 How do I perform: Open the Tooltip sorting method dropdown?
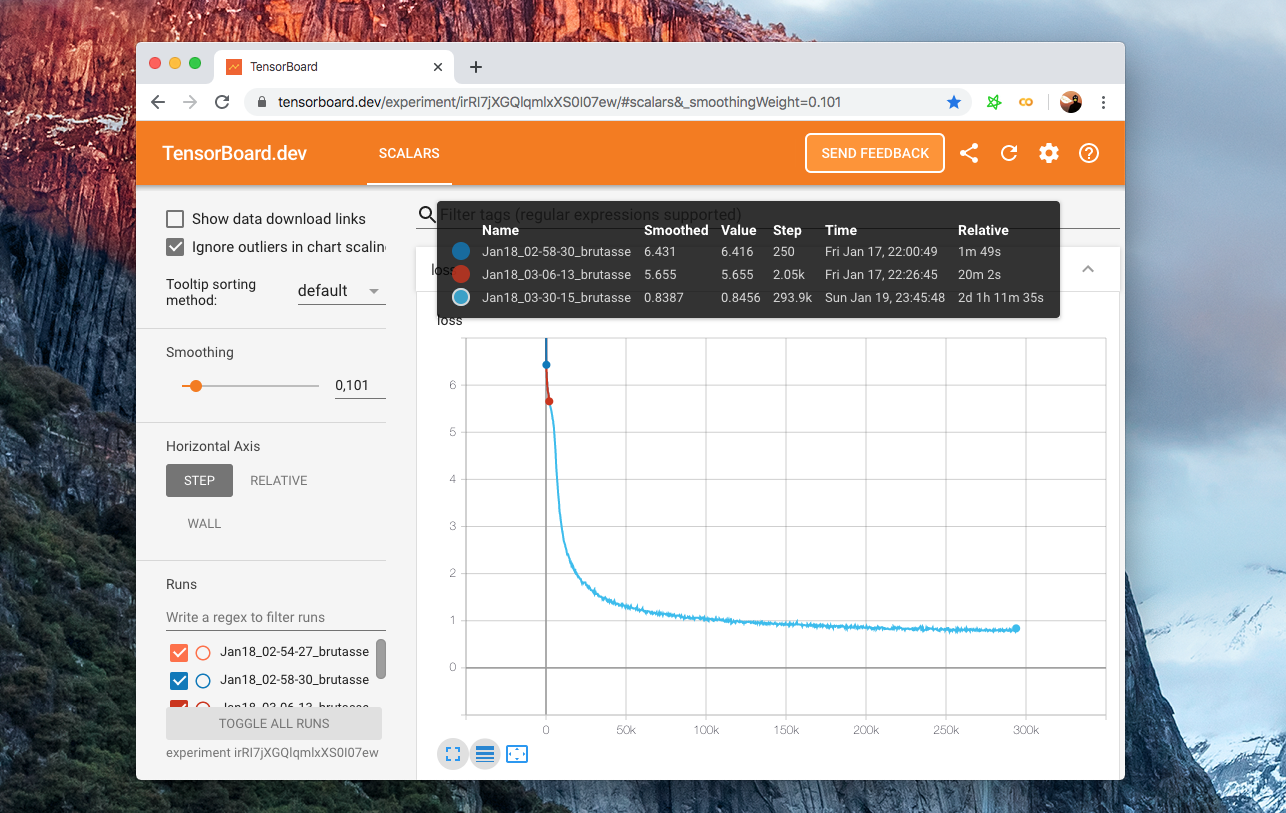[x=340, y=291]
